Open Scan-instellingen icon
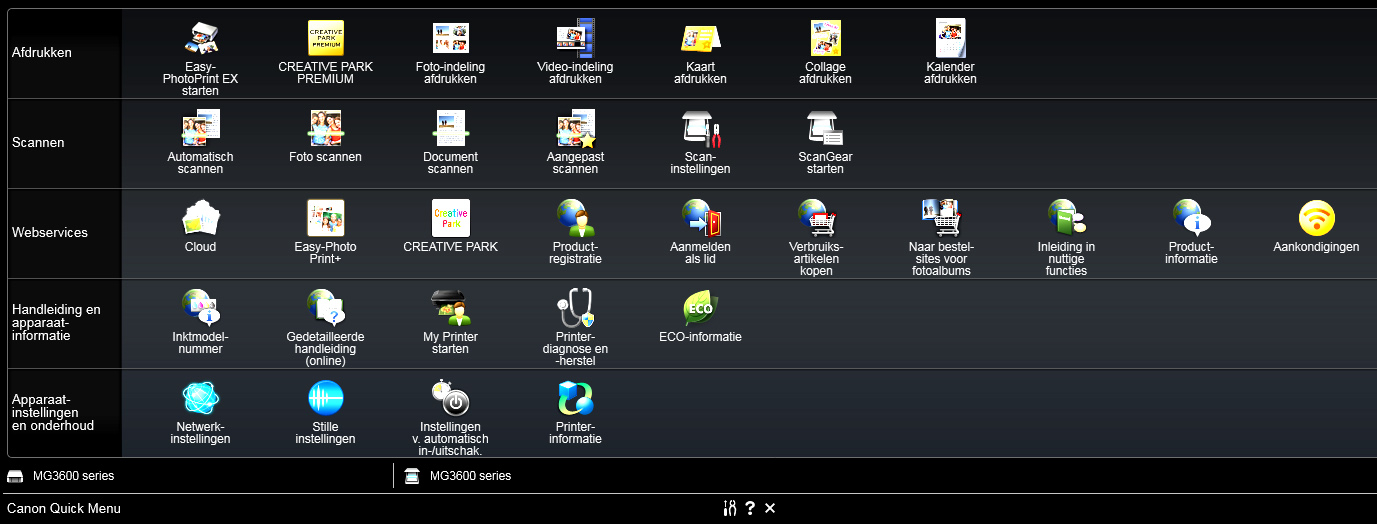The height and width of the screenshot is (524, 1377). (700, 128)
